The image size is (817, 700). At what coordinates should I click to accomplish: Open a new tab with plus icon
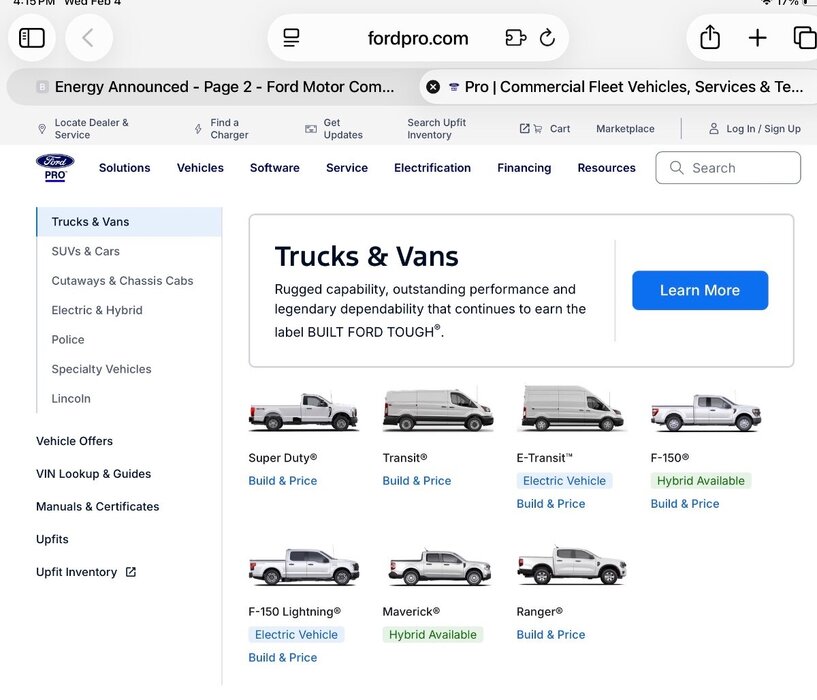pyautogui.click(x=757, y=38)
